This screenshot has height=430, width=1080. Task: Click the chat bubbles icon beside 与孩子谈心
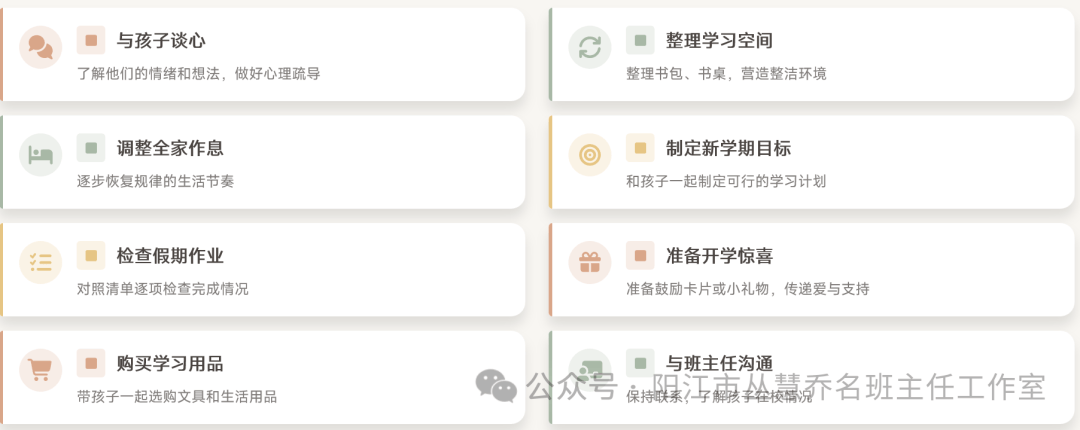tap(41, 47)
